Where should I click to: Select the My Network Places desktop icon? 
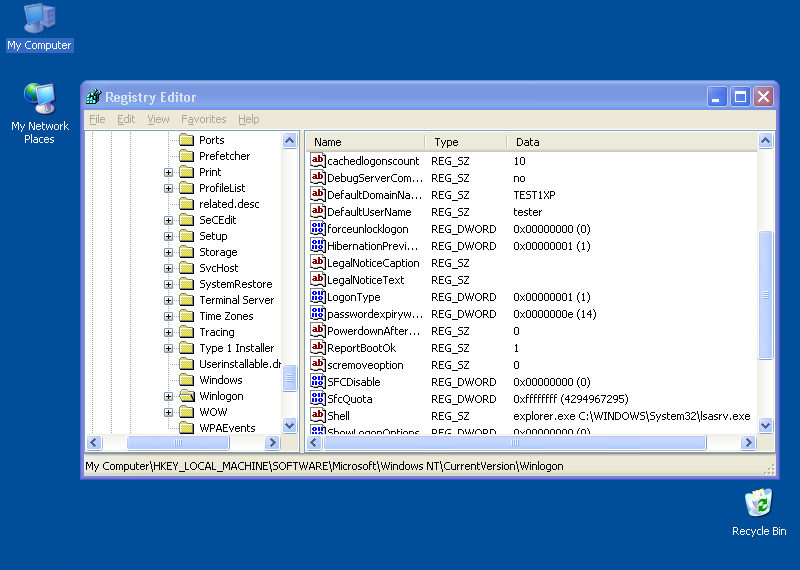pos(39,113)
